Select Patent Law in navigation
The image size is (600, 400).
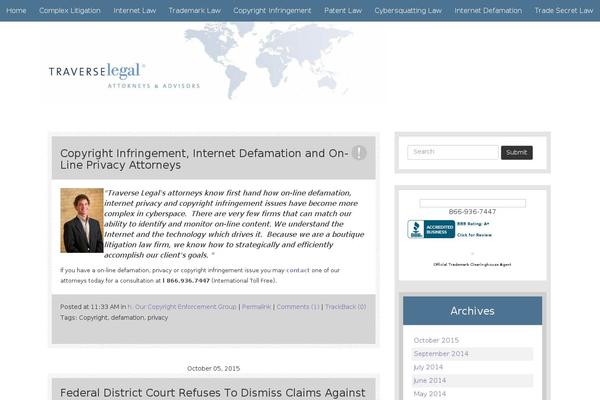[x=343, y=11]
